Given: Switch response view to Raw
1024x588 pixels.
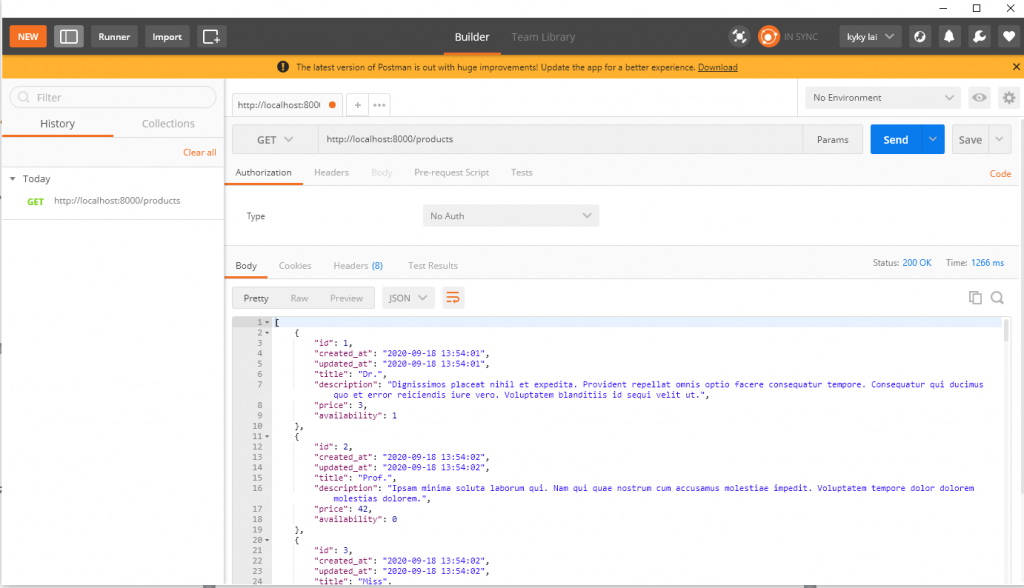Looking at the screenshot, I should [x=299, y=298].
